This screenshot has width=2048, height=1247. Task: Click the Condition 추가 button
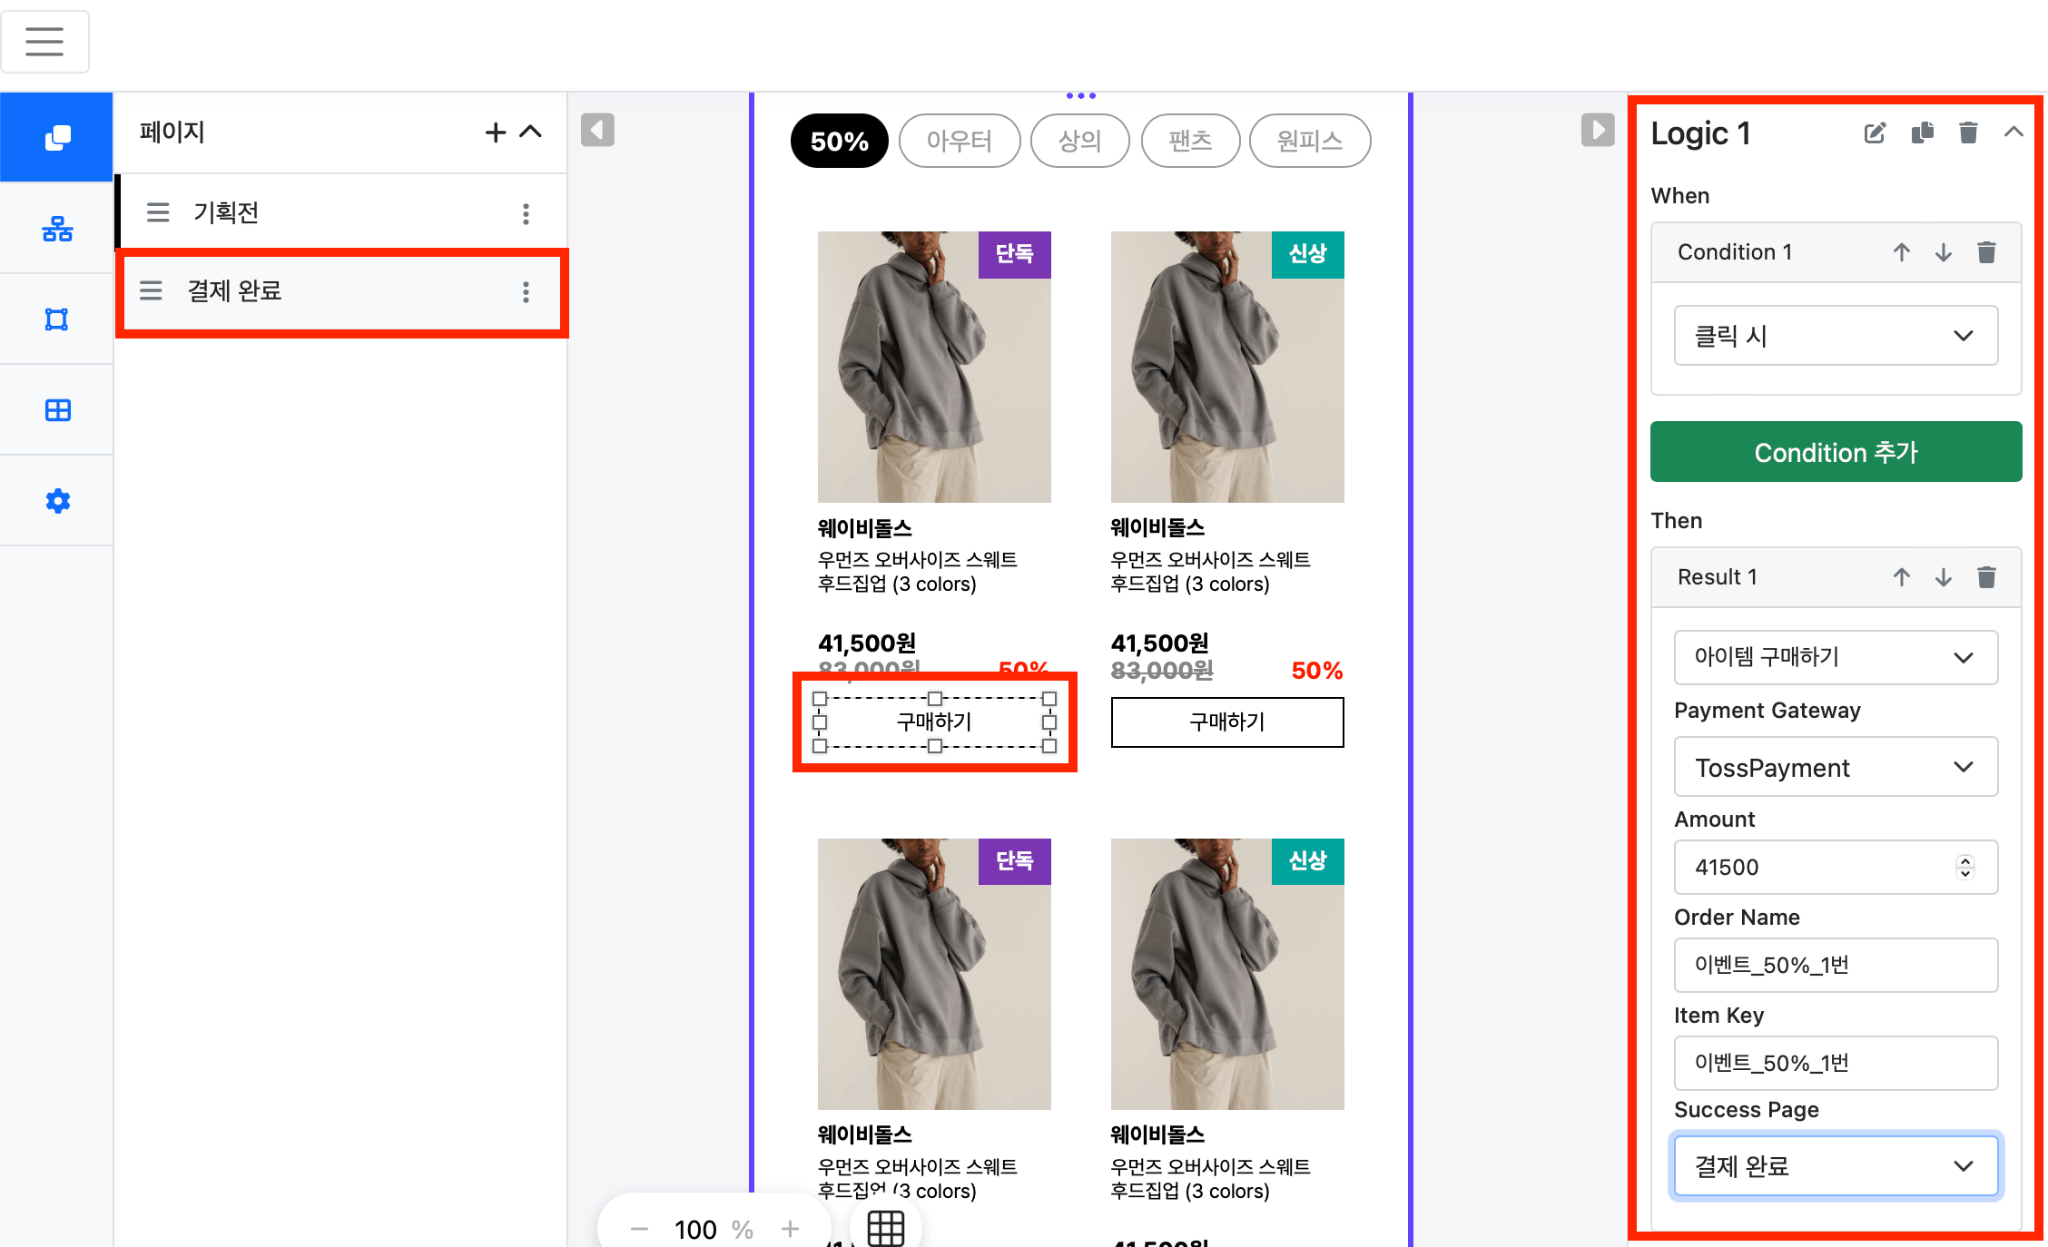[x=1835, y=452]
